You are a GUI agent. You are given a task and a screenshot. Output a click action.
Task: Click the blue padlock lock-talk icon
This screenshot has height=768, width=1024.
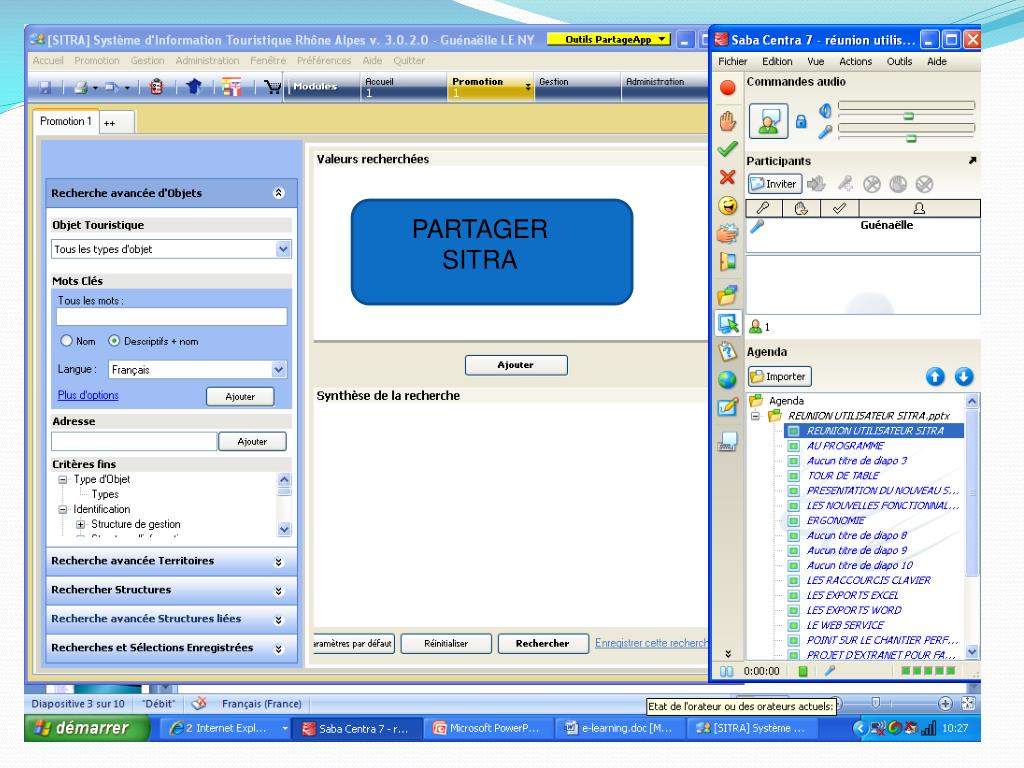801,121
